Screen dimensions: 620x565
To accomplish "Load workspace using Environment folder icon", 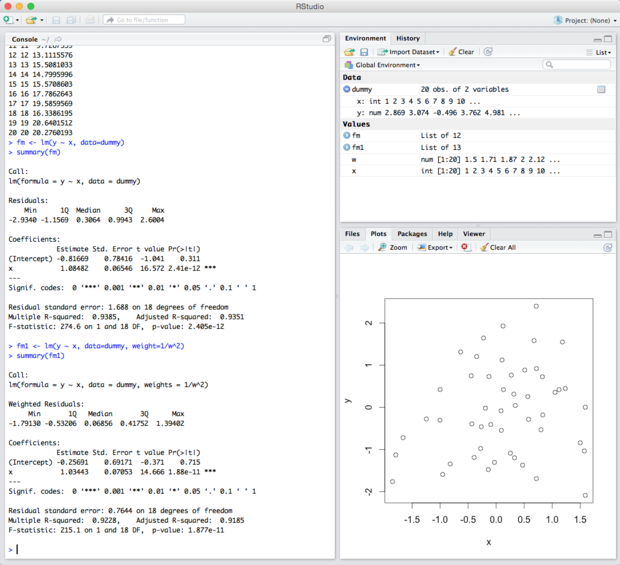I will [349, 52].
